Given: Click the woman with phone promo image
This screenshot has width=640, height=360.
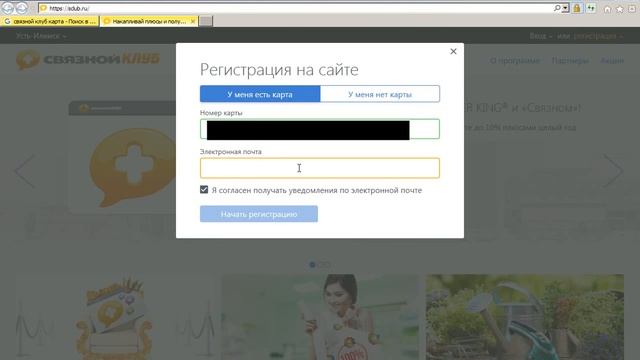Looking at the screenshot, I should coord(320,317).
